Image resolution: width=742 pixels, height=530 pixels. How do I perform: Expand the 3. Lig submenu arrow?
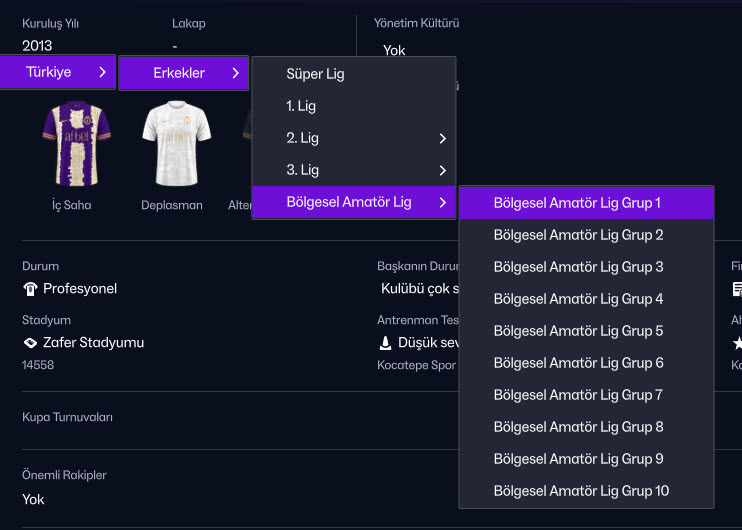pyautogui.click(x=442, y=170)
